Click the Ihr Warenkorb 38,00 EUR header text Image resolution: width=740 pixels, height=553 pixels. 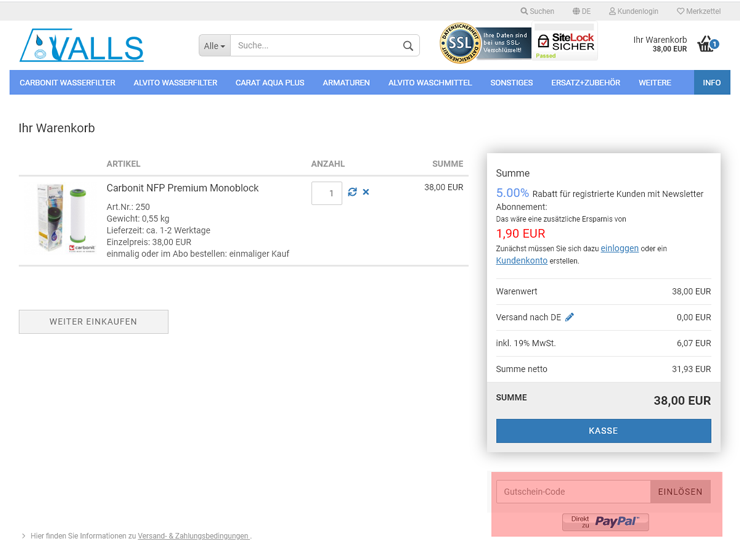click(x=660, y=44)
